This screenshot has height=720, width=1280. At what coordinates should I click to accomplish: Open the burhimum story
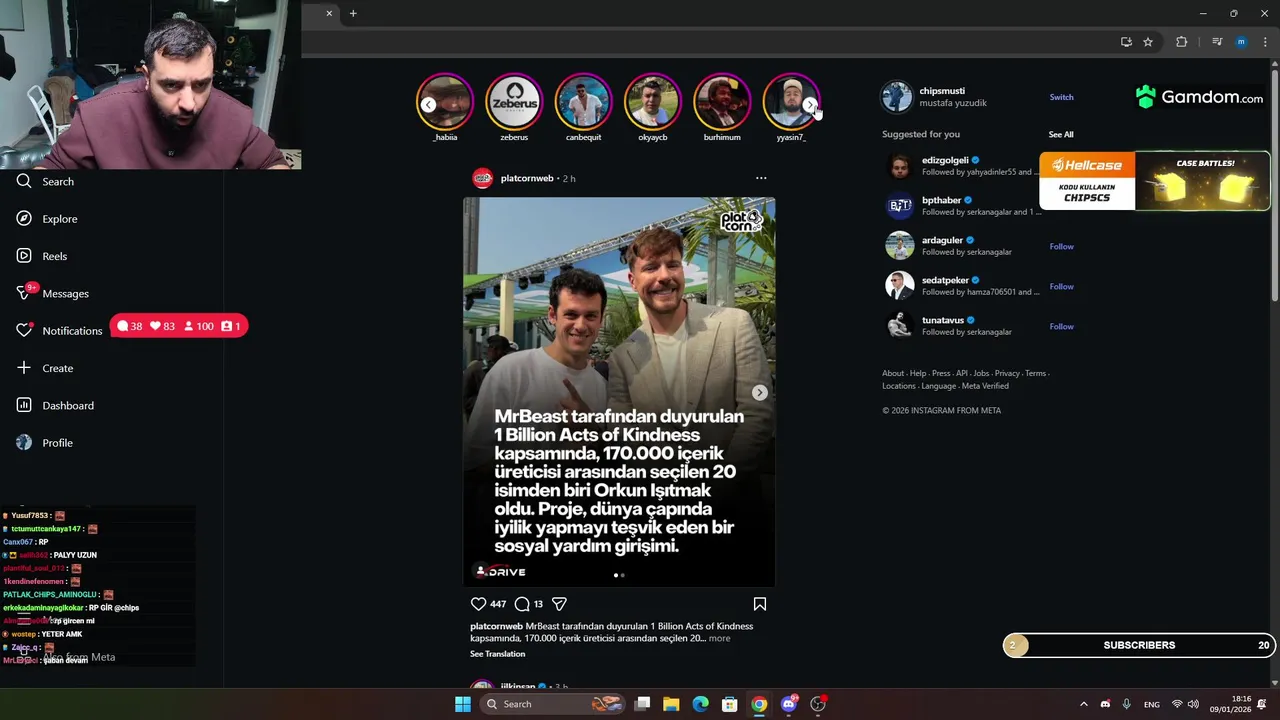point(722,102)
